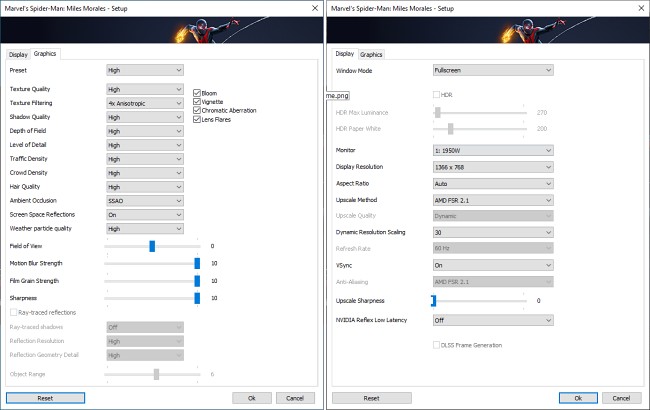Open the Ambient Occlusion SSAO dropdown
The height and width of the screenshot is (410, 650).
pos(145,201)
